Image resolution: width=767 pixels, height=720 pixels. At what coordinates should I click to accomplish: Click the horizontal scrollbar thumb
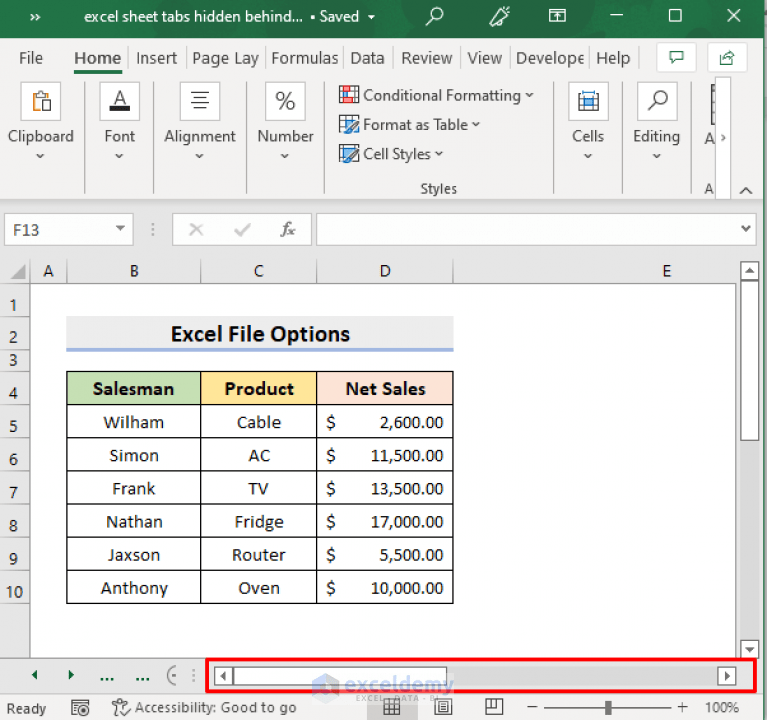(340, 676)
